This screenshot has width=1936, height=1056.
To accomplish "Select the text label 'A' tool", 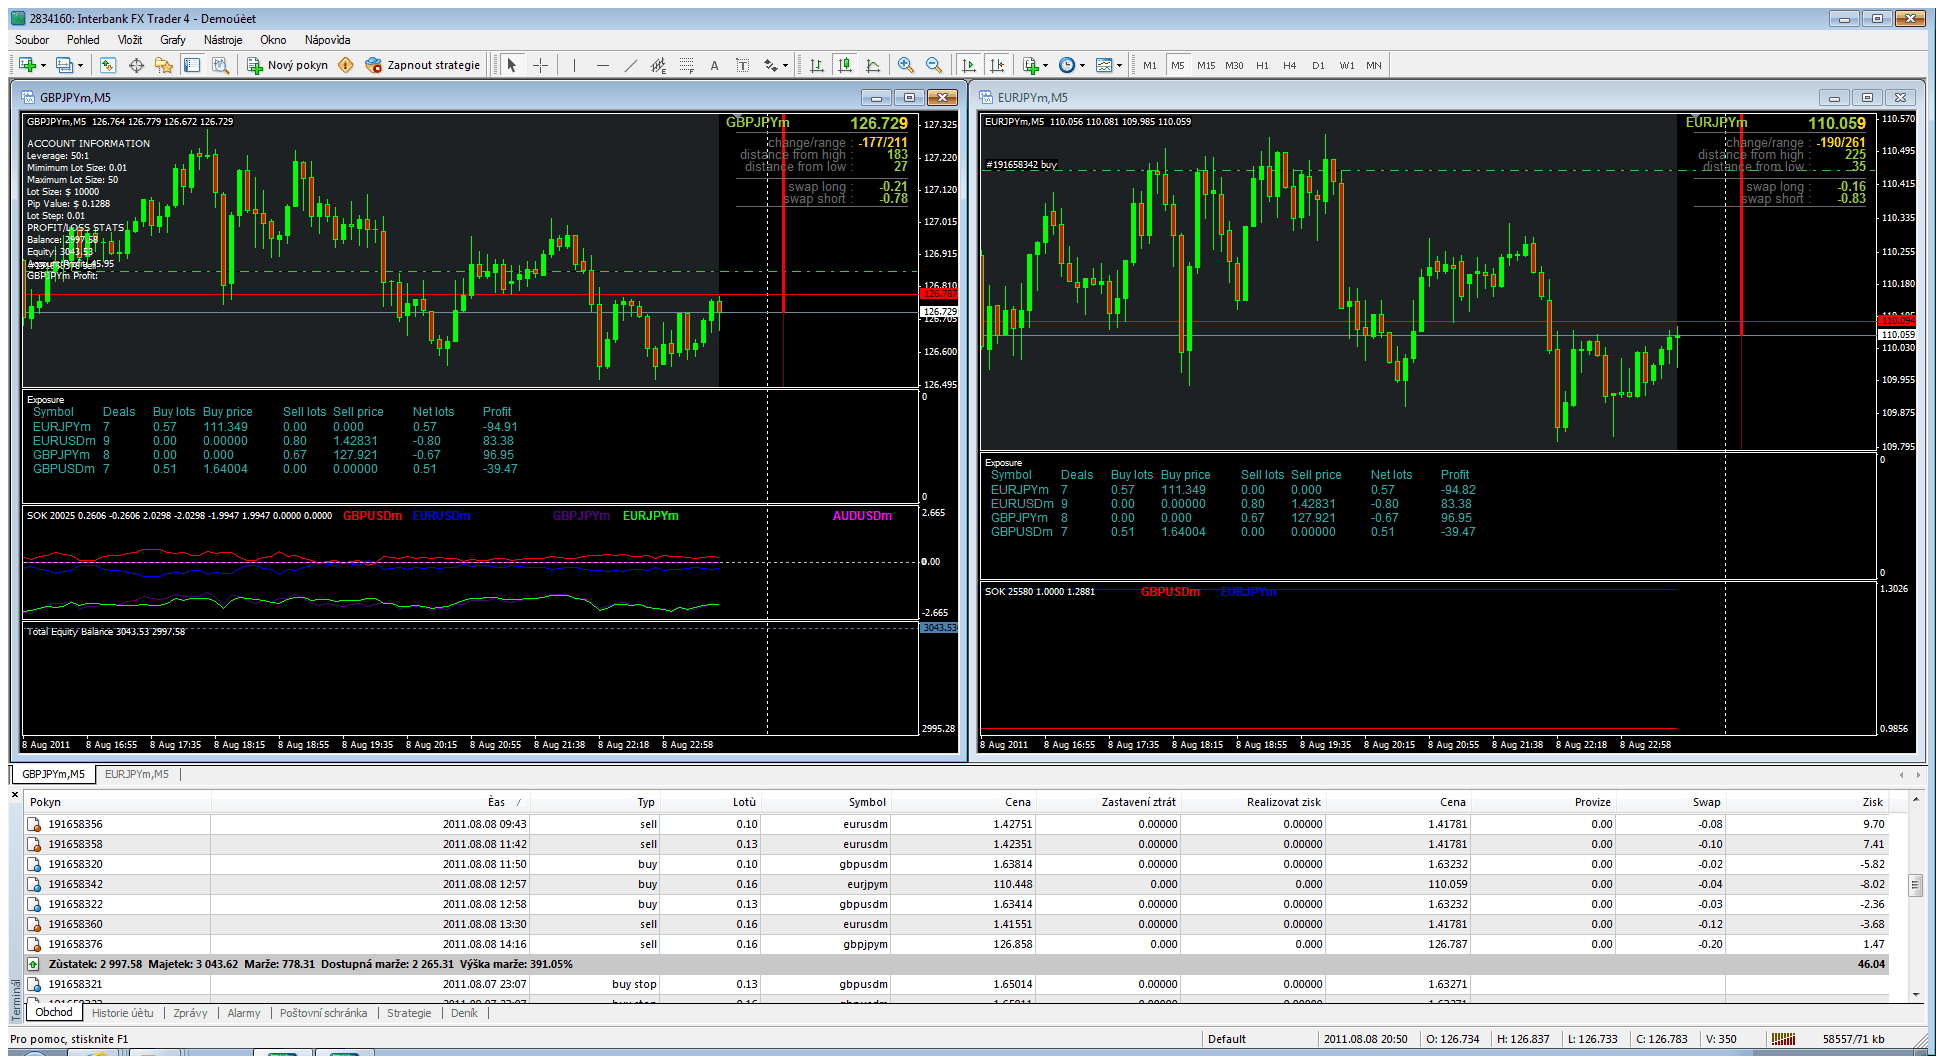I will [x=714, y=66].
